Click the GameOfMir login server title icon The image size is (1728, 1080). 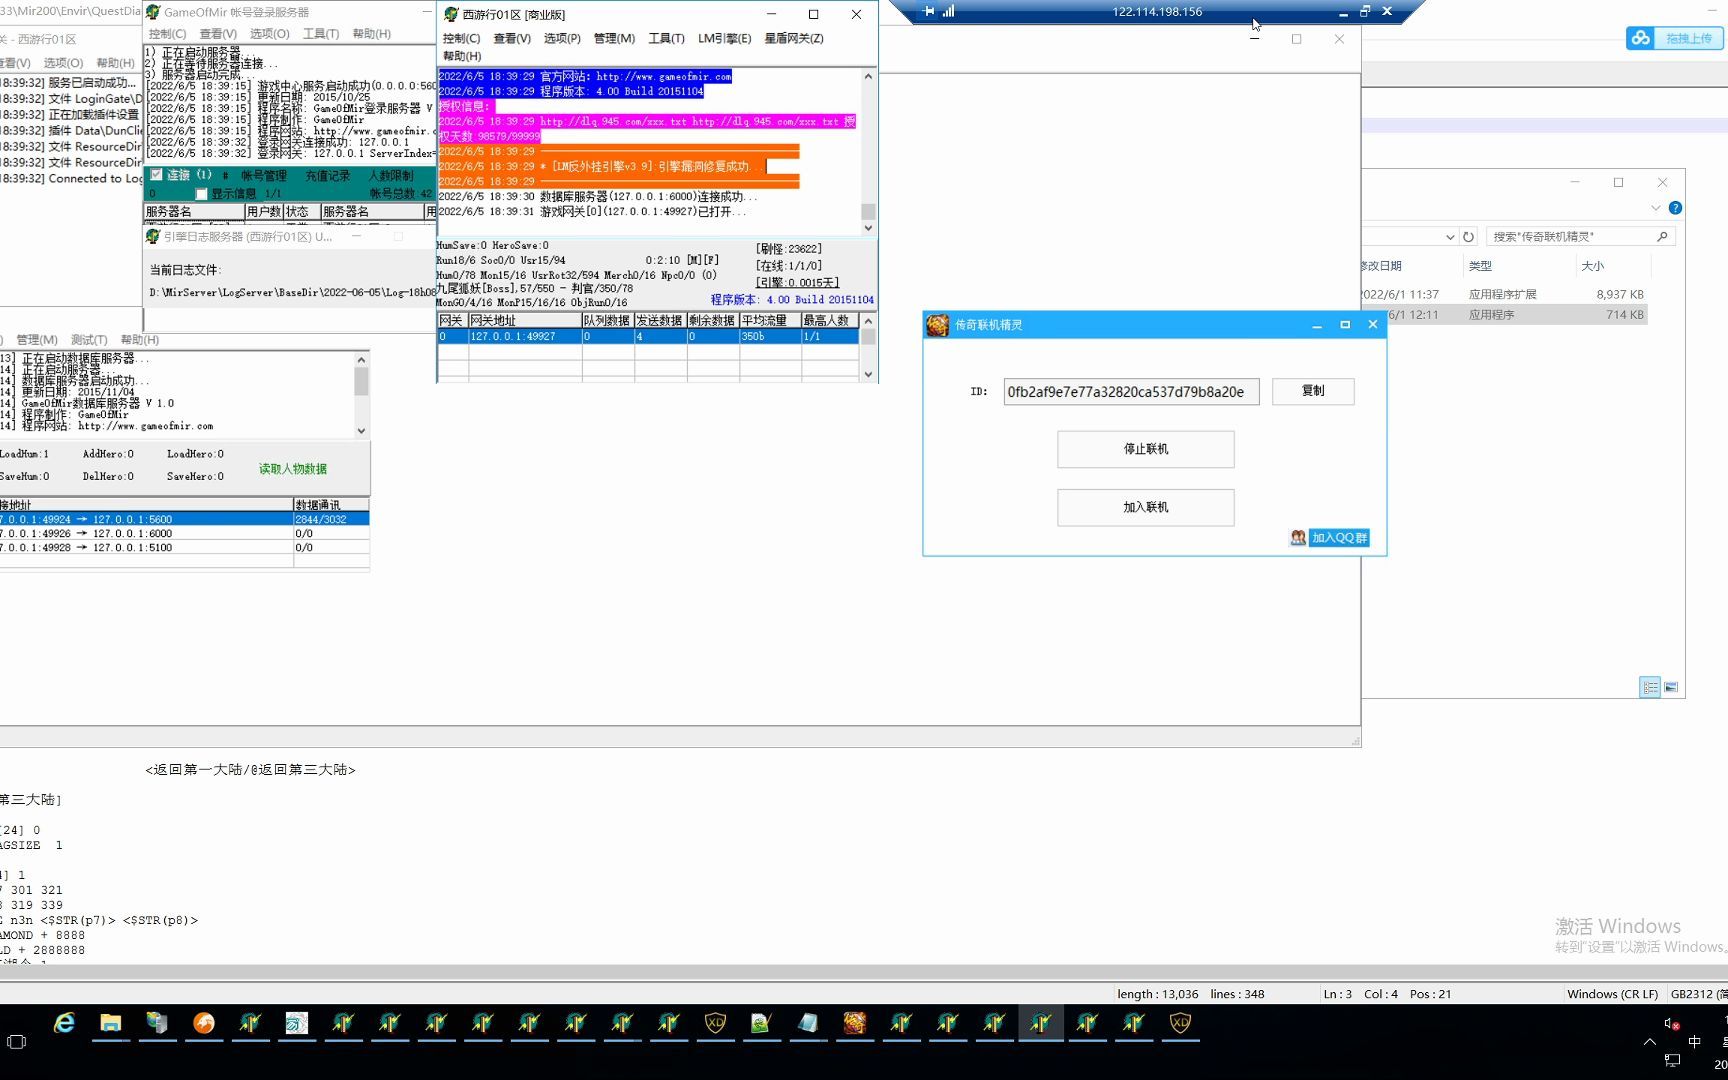153,12
